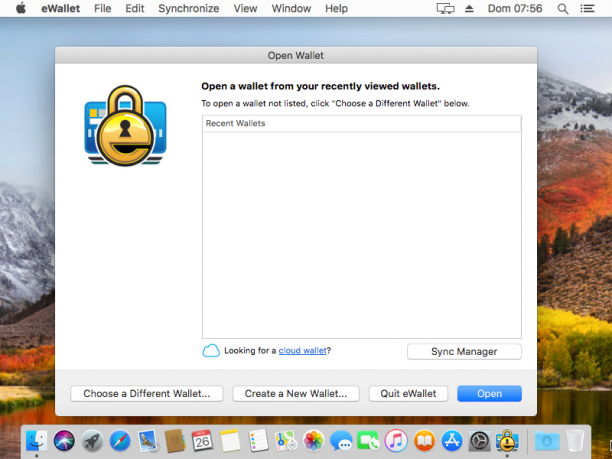The image size is (612, 459).
Task: Open the Apple menu
Action: (21, 8)
